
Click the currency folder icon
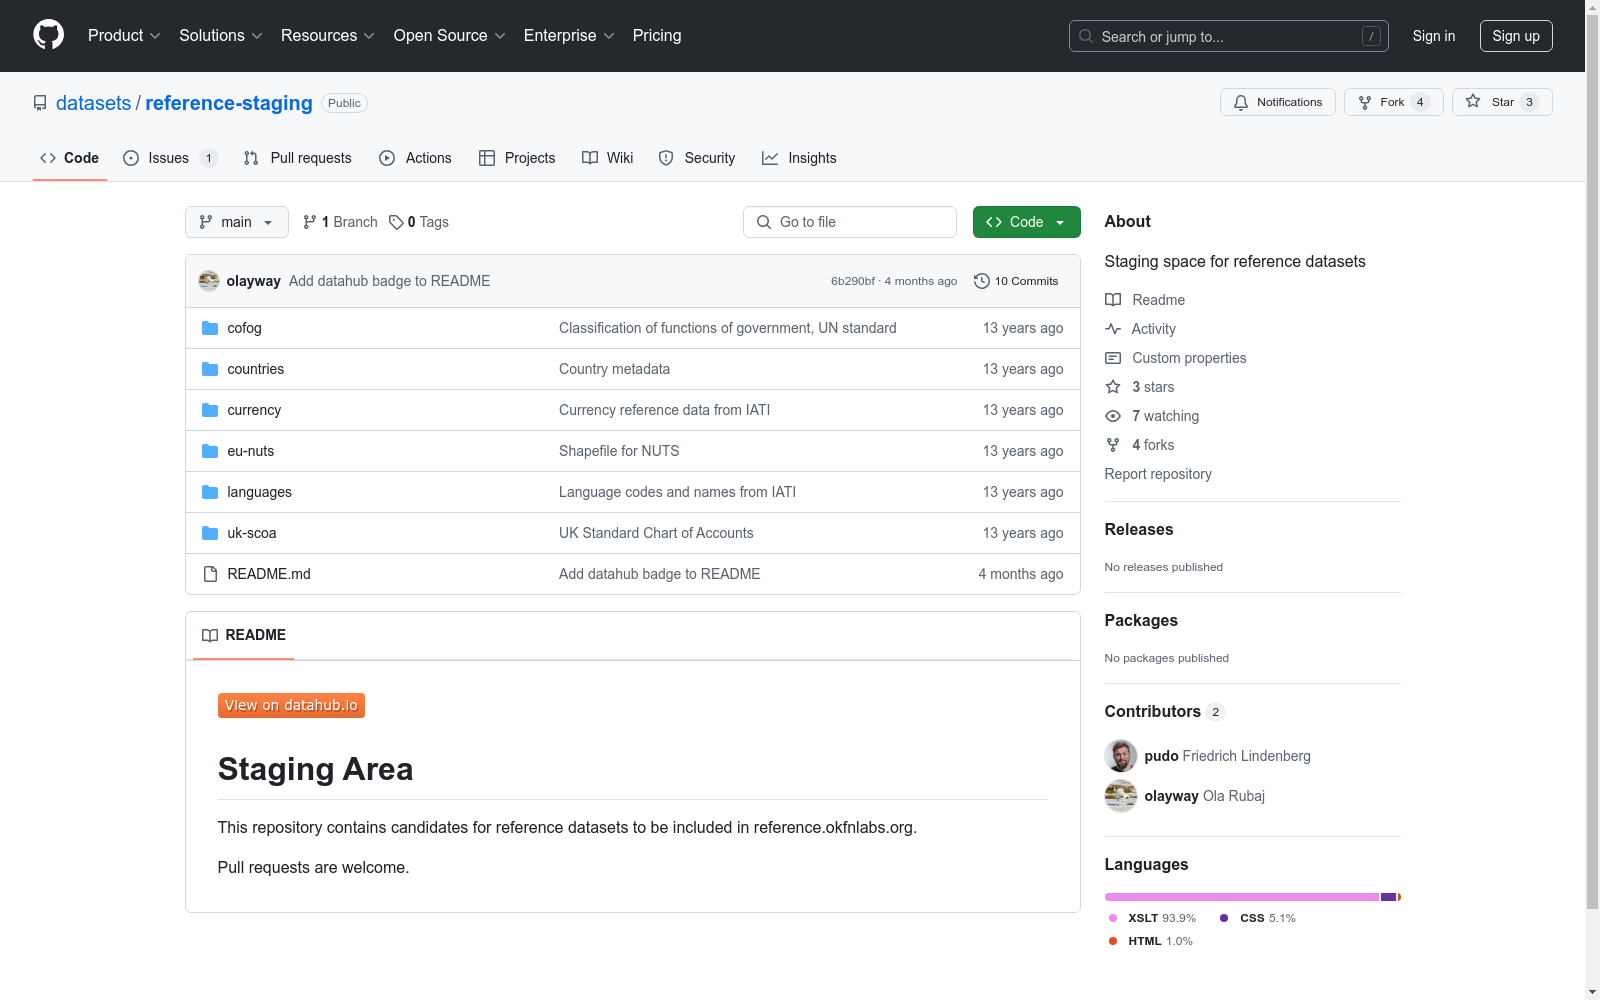pyautogui.click(x=210, y=410)
